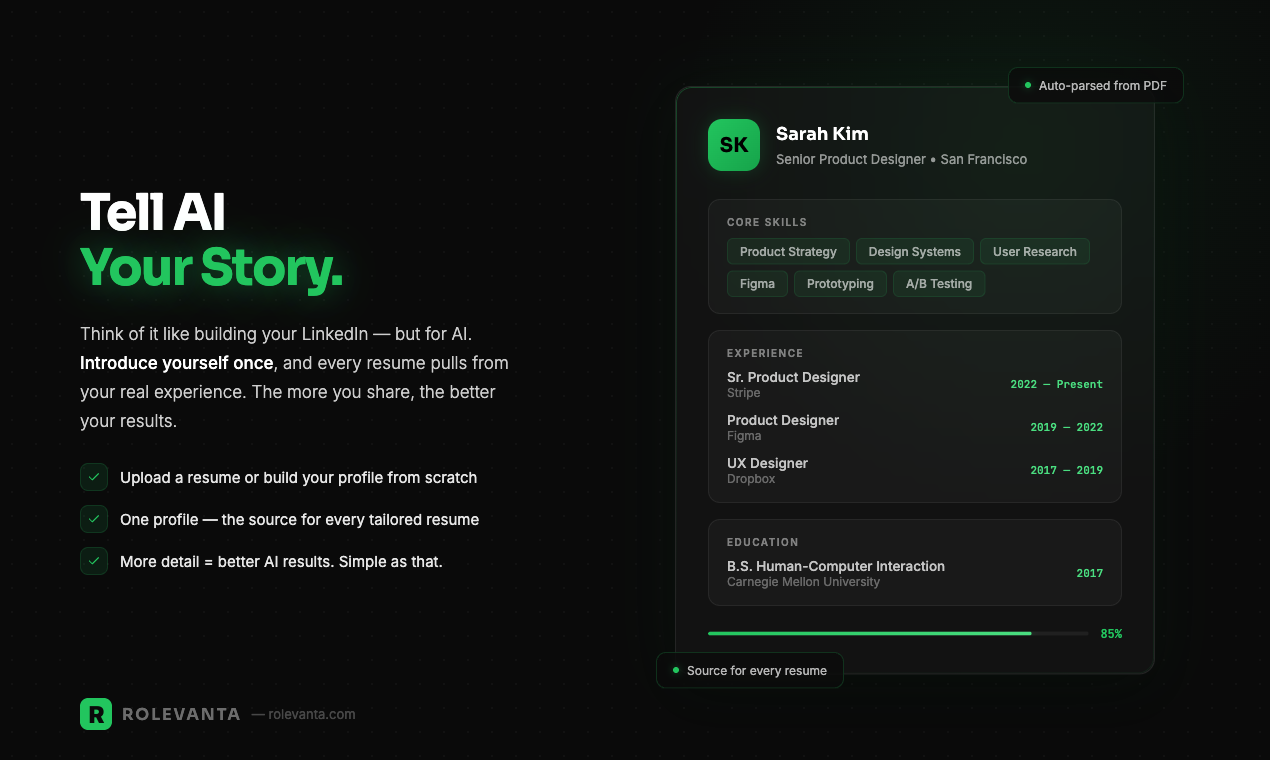Click the ROLEVANTA brand name

pos(181,714)
